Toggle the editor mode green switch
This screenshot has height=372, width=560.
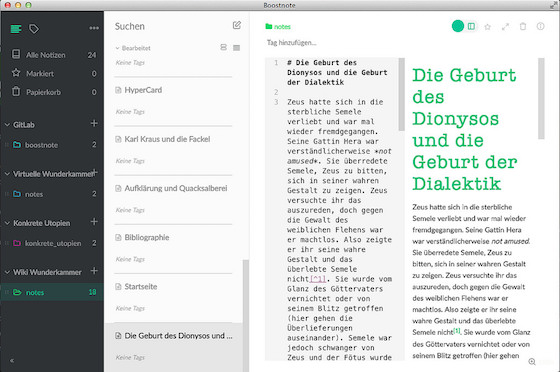tap(458, 26)
